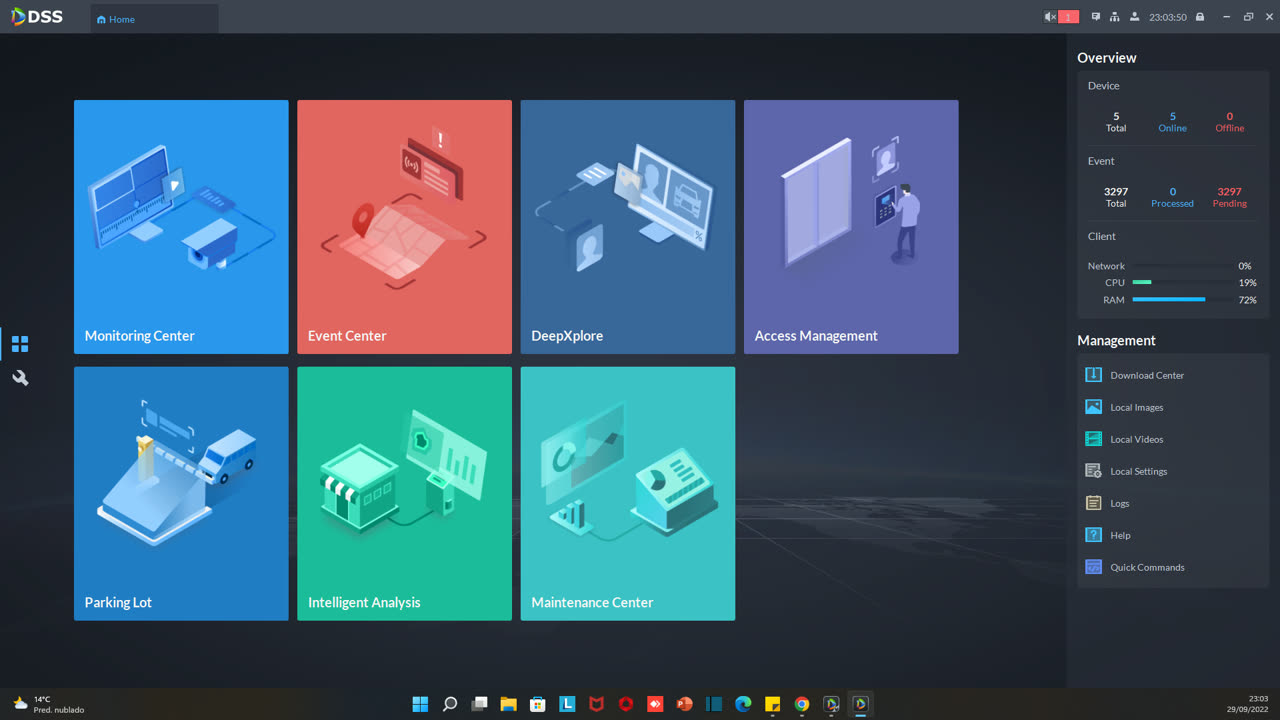Click the Online device count
This screenshot has height=720, width=1280.
click(x=1173, y=122)
